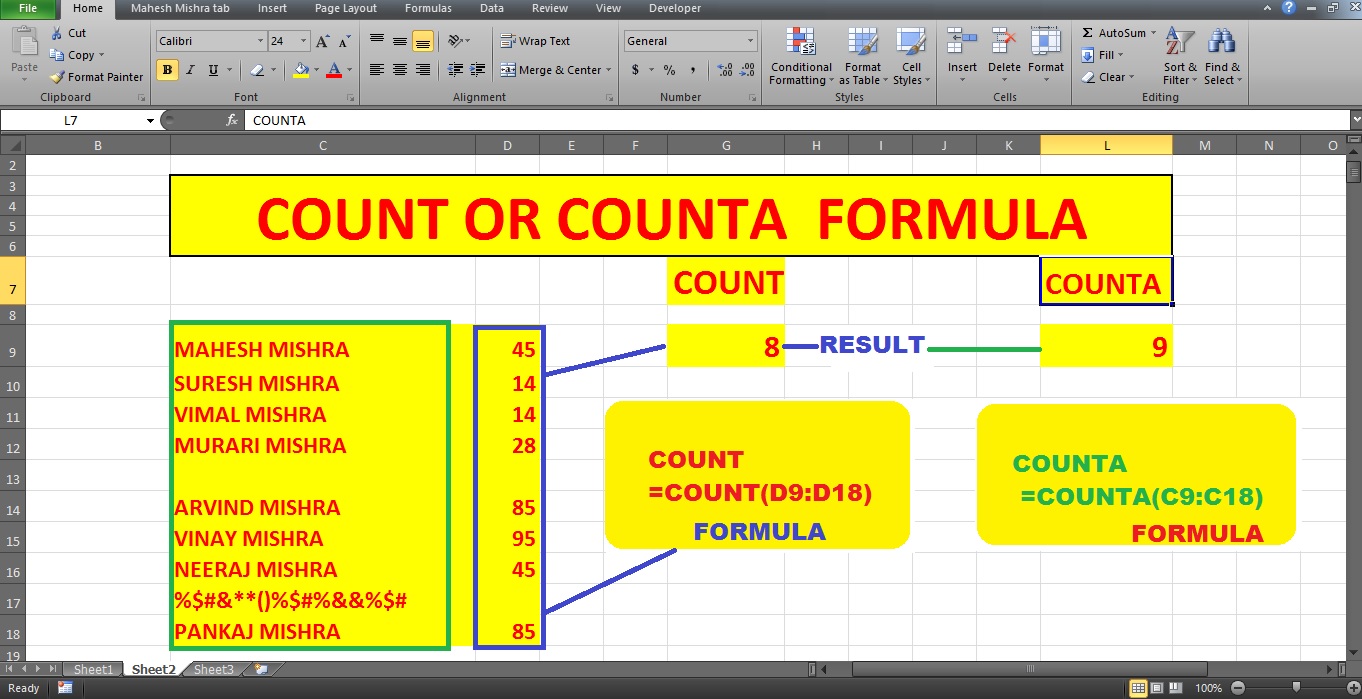The height and width of the screenshot is (699, 1362).
Task: Select the Sheet3 worksheet tab
Action: pyautogui.click(x=213, y=668)
